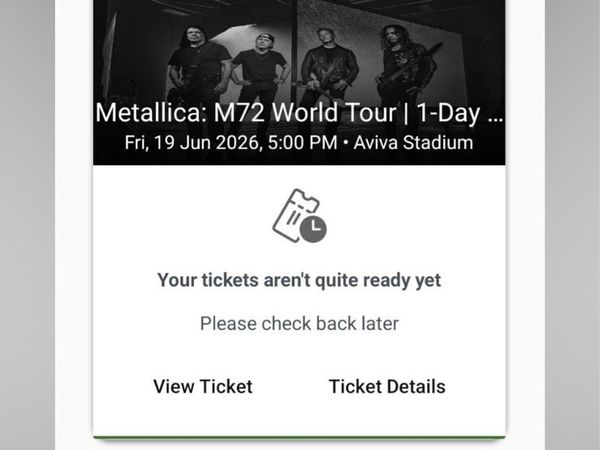
Task: Click the green bar below ticket card
Action: click(x=299, y=437)
